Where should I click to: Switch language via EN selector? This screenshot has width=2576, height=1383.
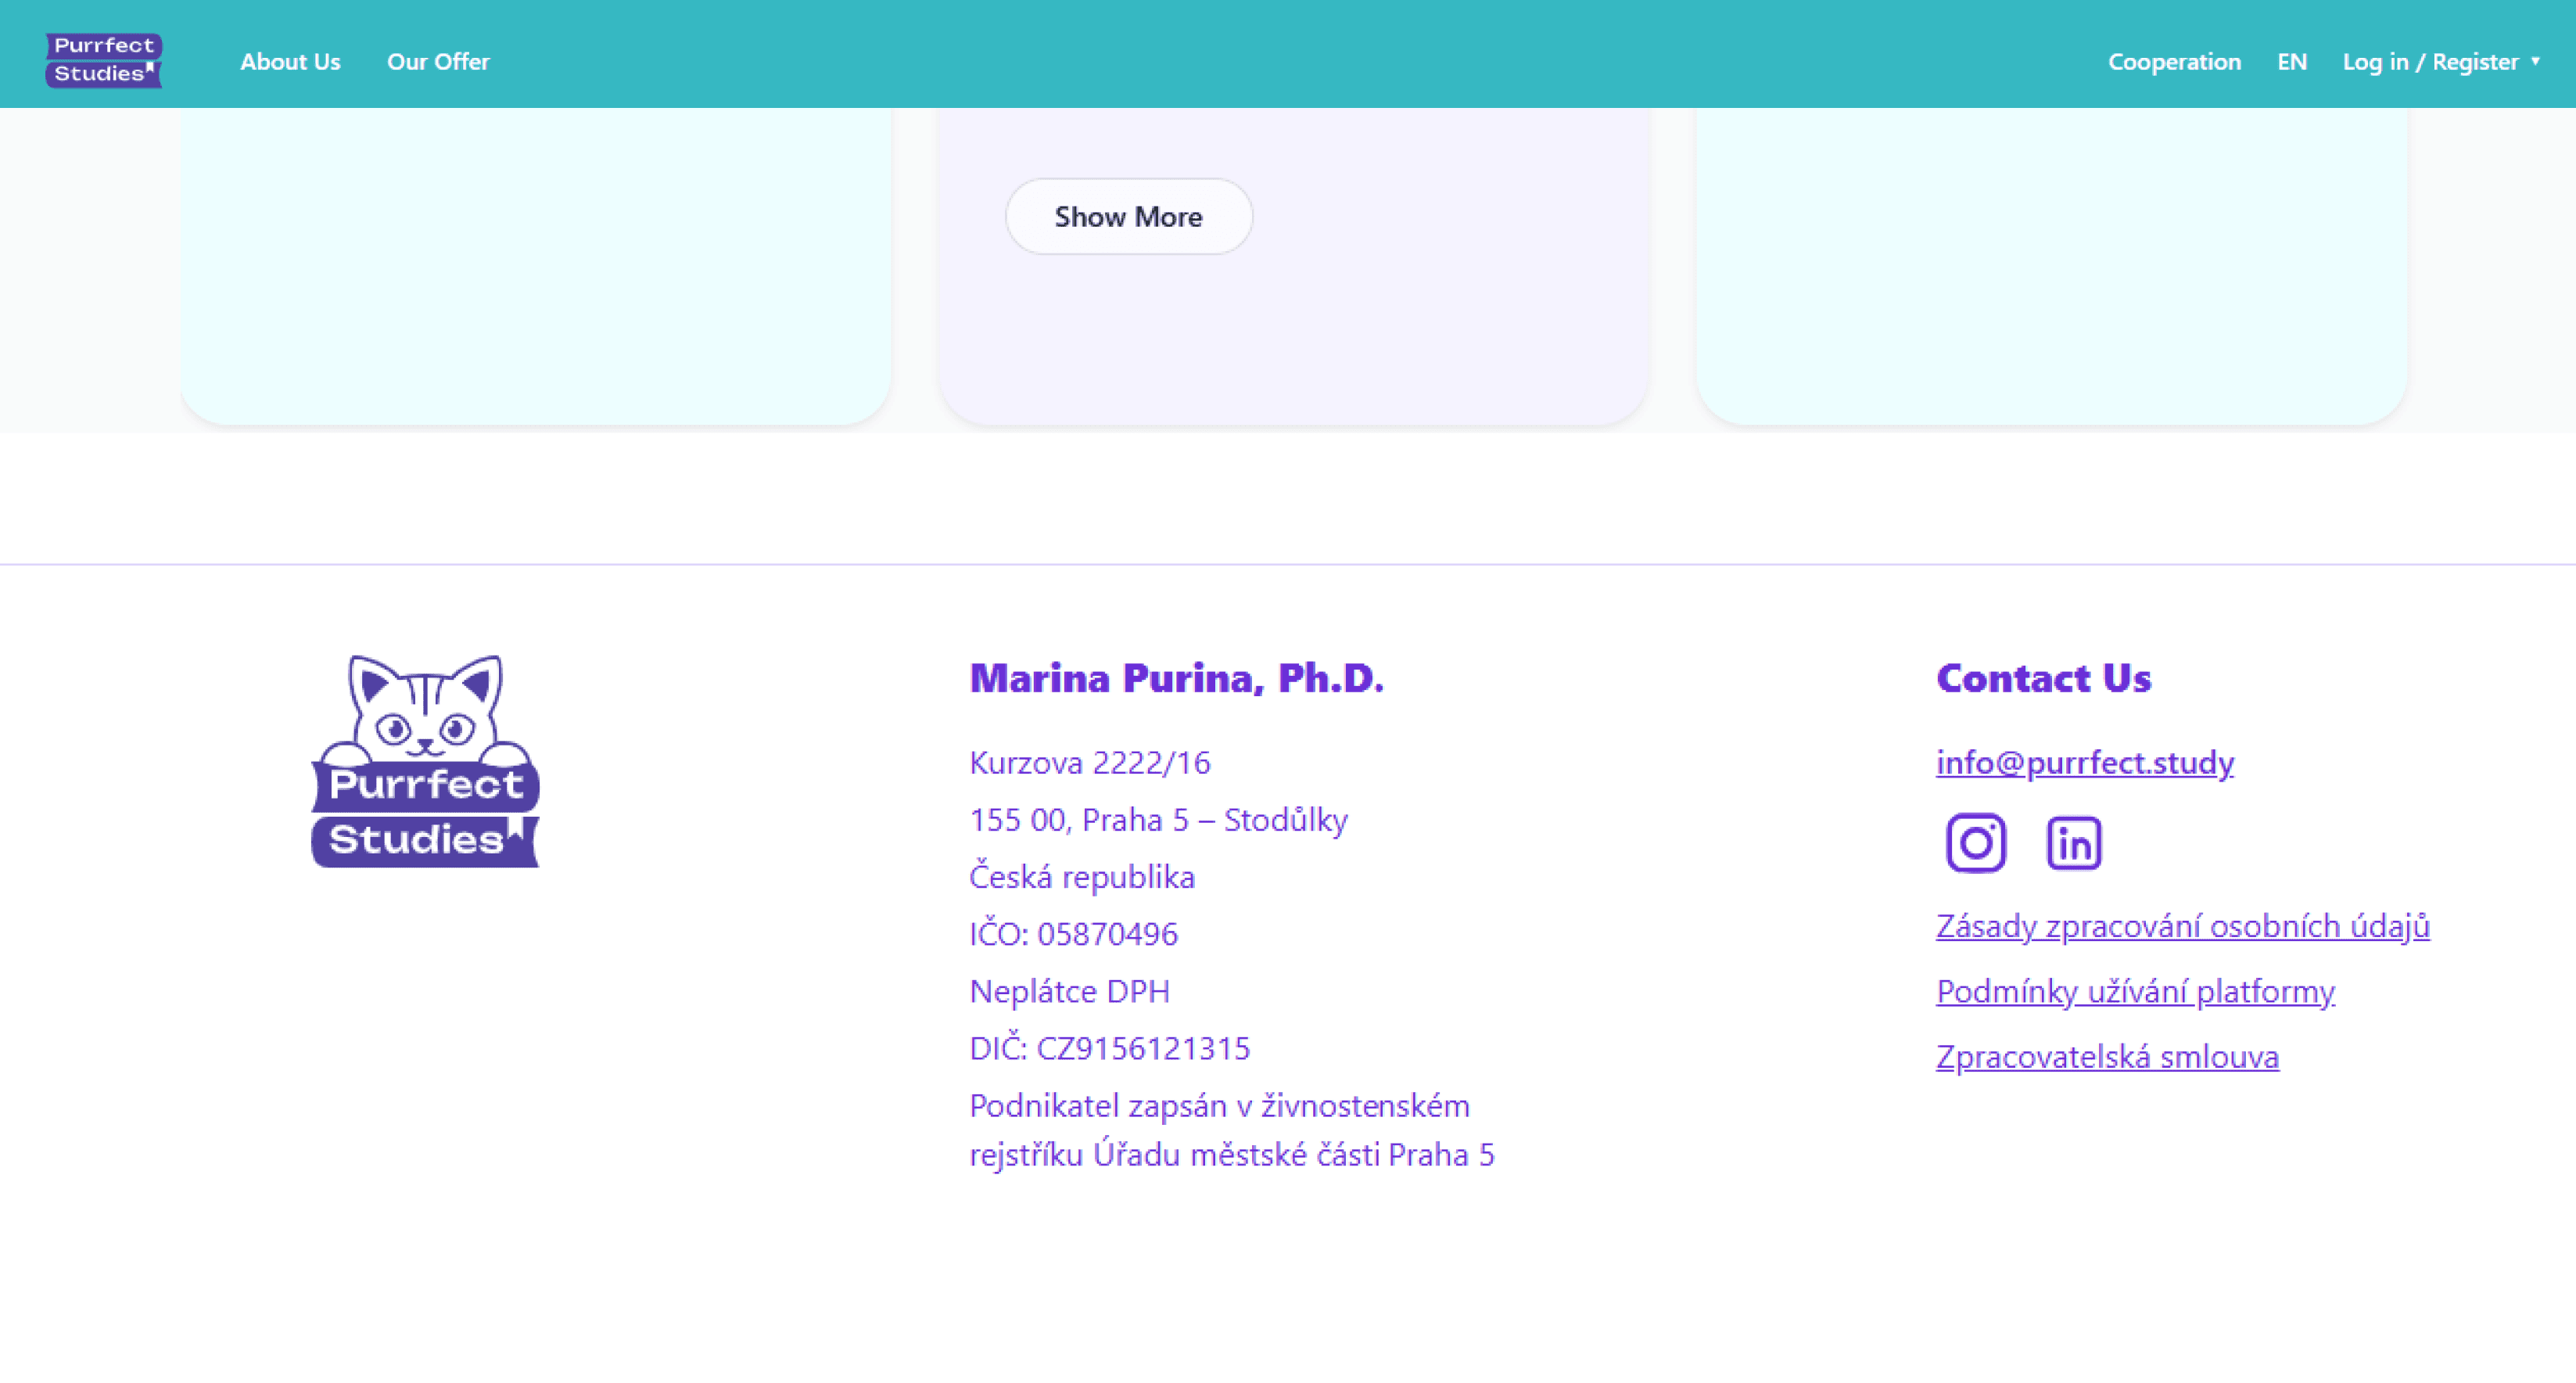tap(2292, 62)
